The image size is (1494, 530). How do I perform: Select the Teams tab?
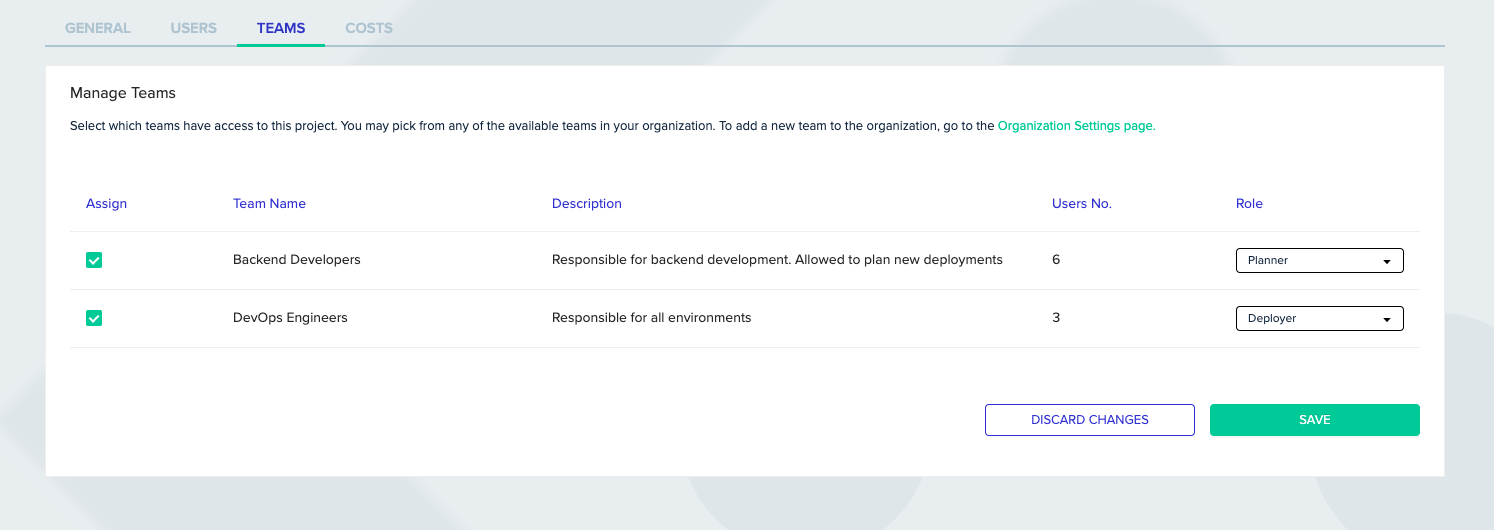281,28
